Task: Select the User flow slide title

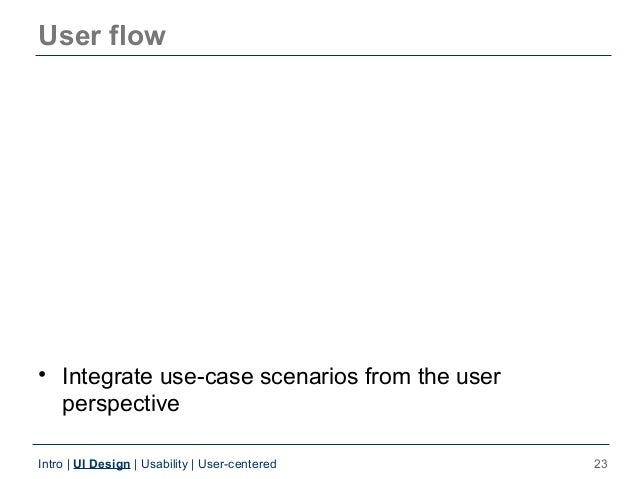Action: pos(102,35)
